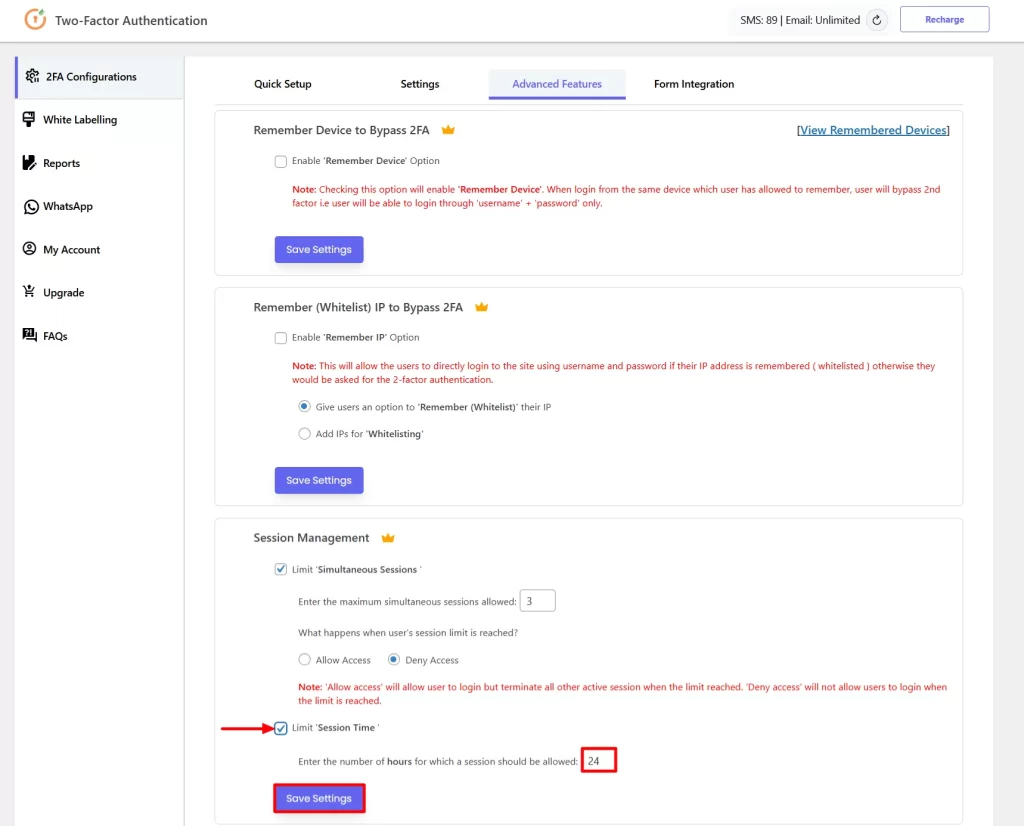Screen dimensions: 1024x826
Task: Open the FAQs sidebar icon
Action: point(29,336)
